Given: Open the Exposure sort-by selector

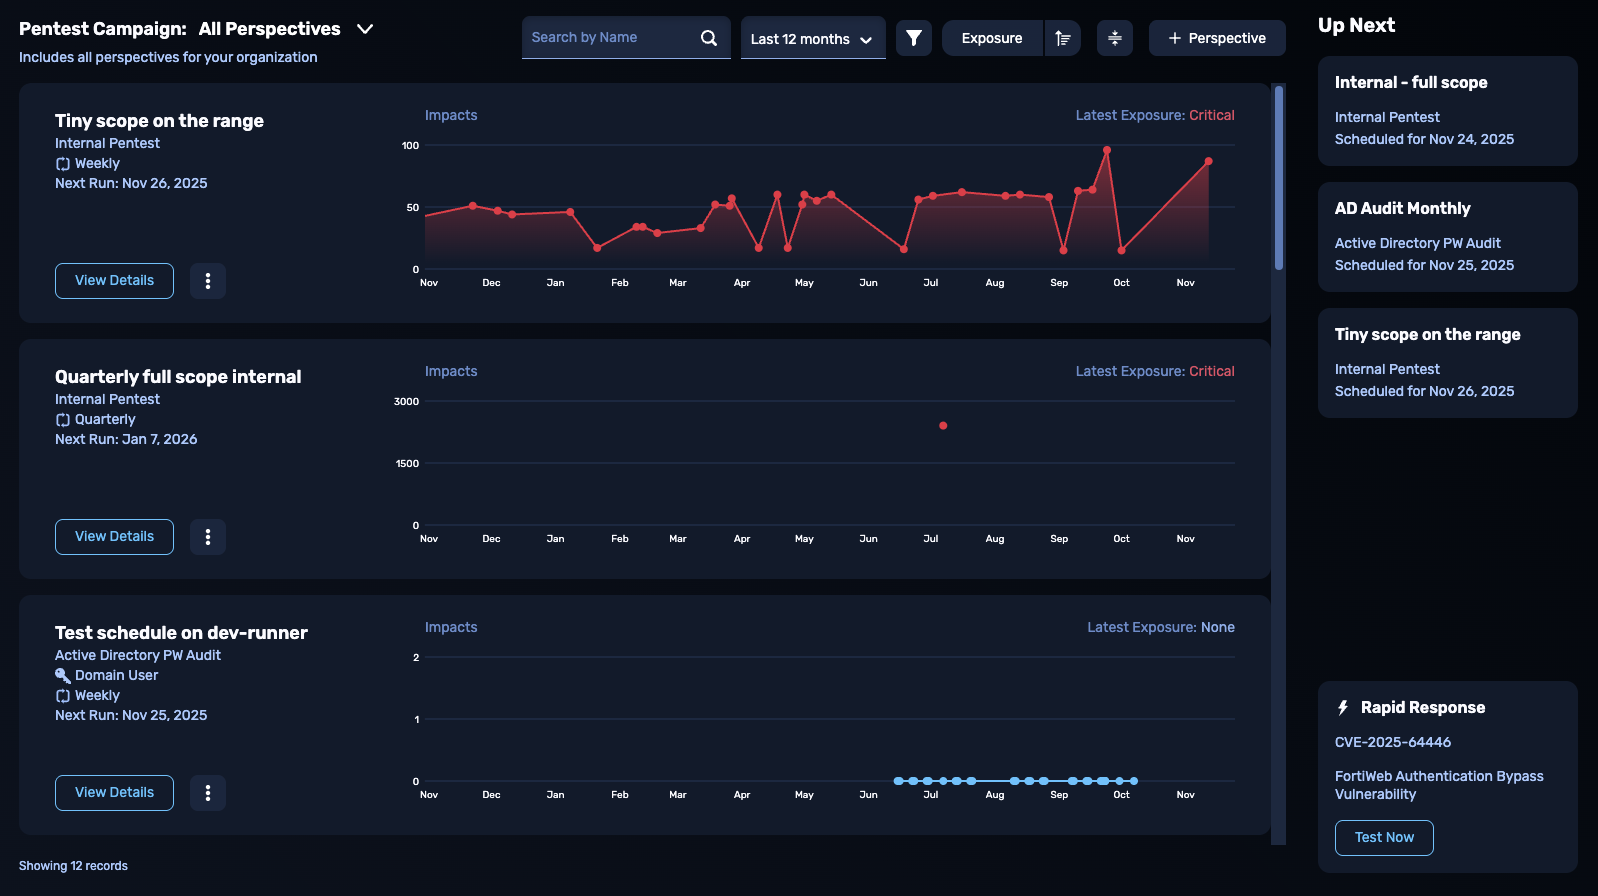Looking at the screenshot, I should (991, 38).
